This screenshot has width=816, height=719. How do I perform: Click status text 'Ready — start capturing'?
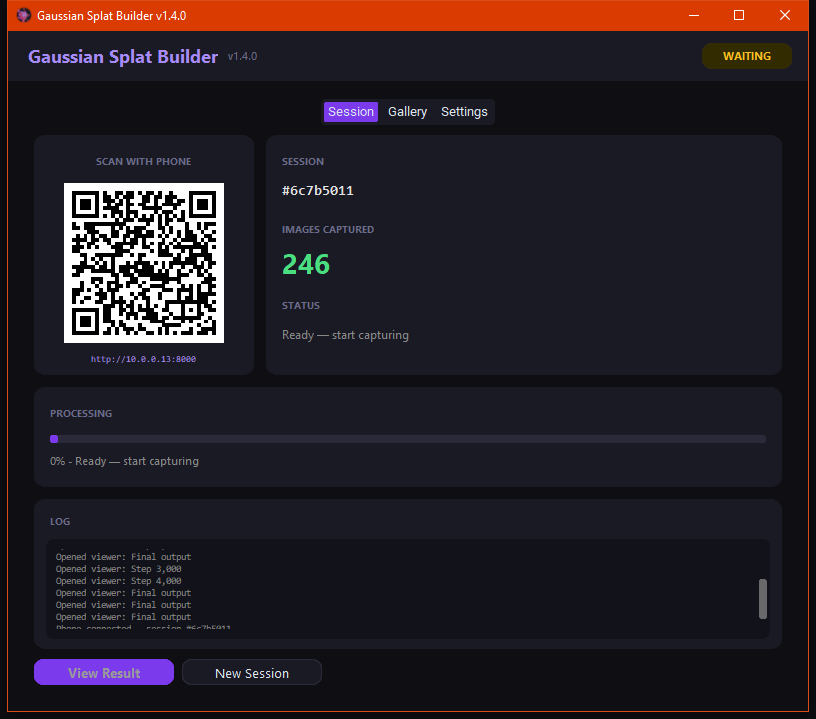346,335
